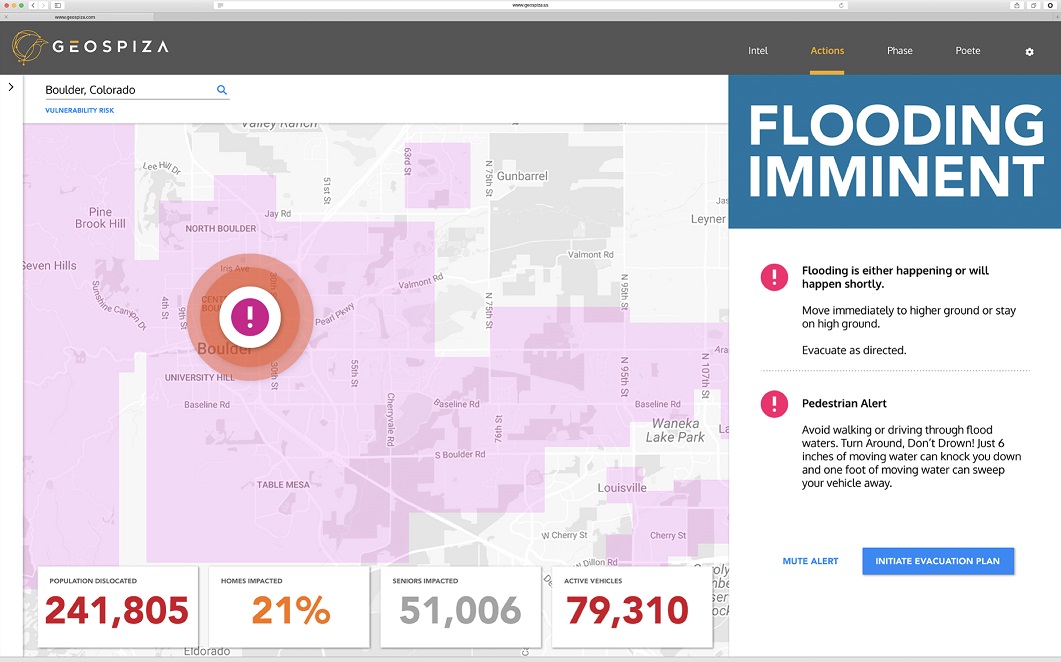Click the Jay Rd map label
1061x662 pixels.
(277, 214)
